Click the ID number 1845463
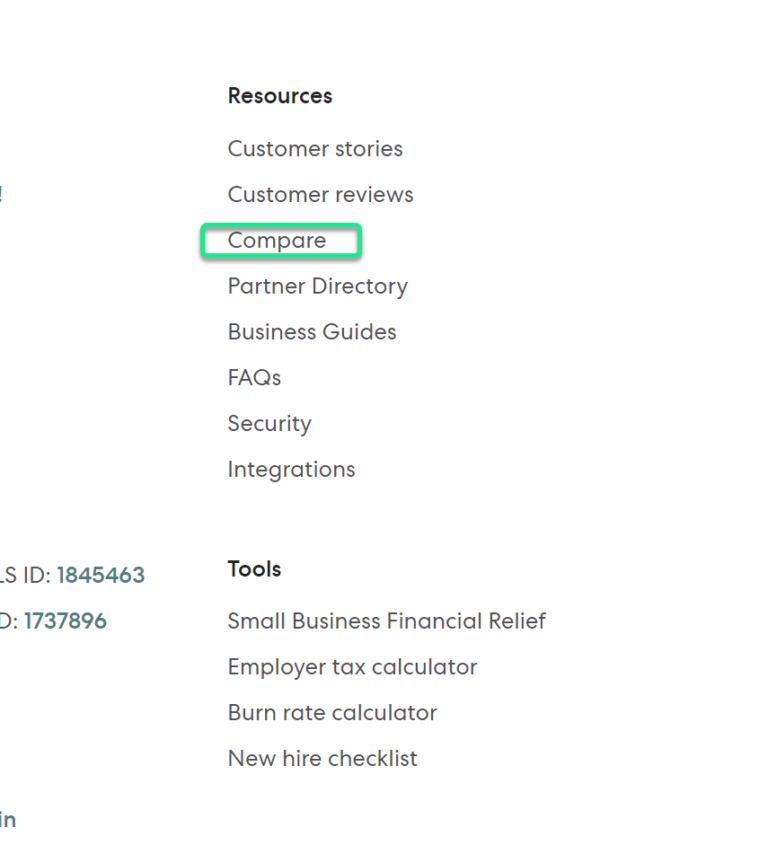 tap(100, 576)
